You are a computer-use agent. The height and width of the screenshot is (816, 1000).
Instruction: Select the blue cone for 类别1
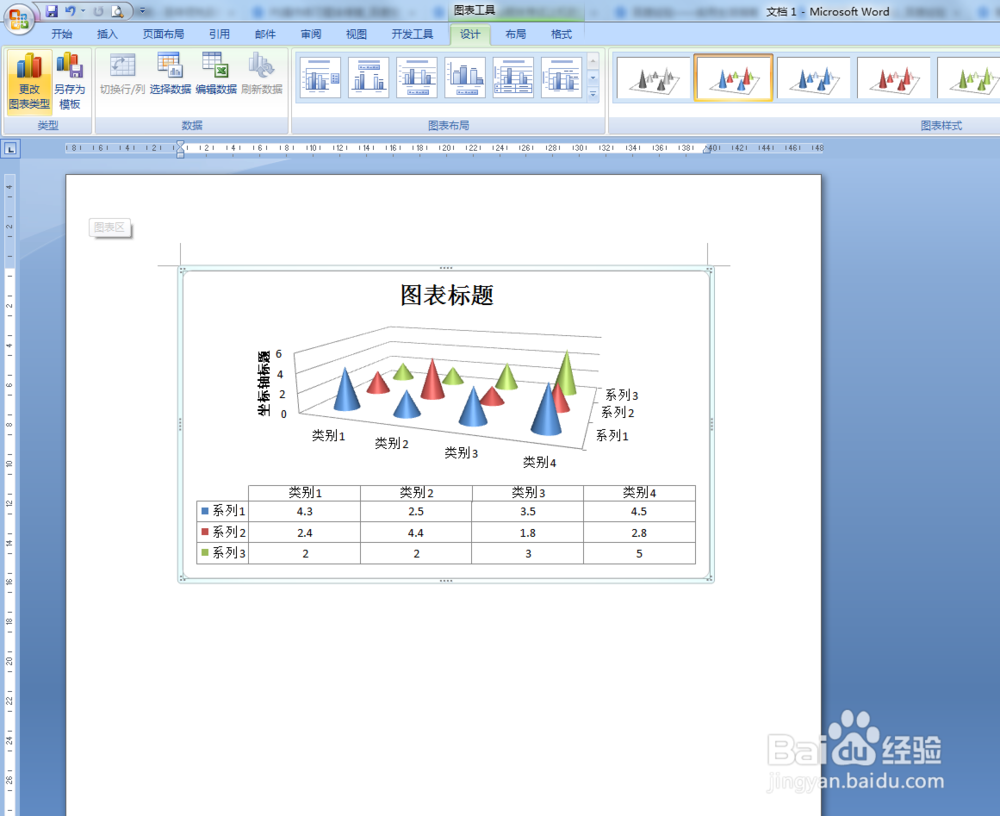point(346,390)
